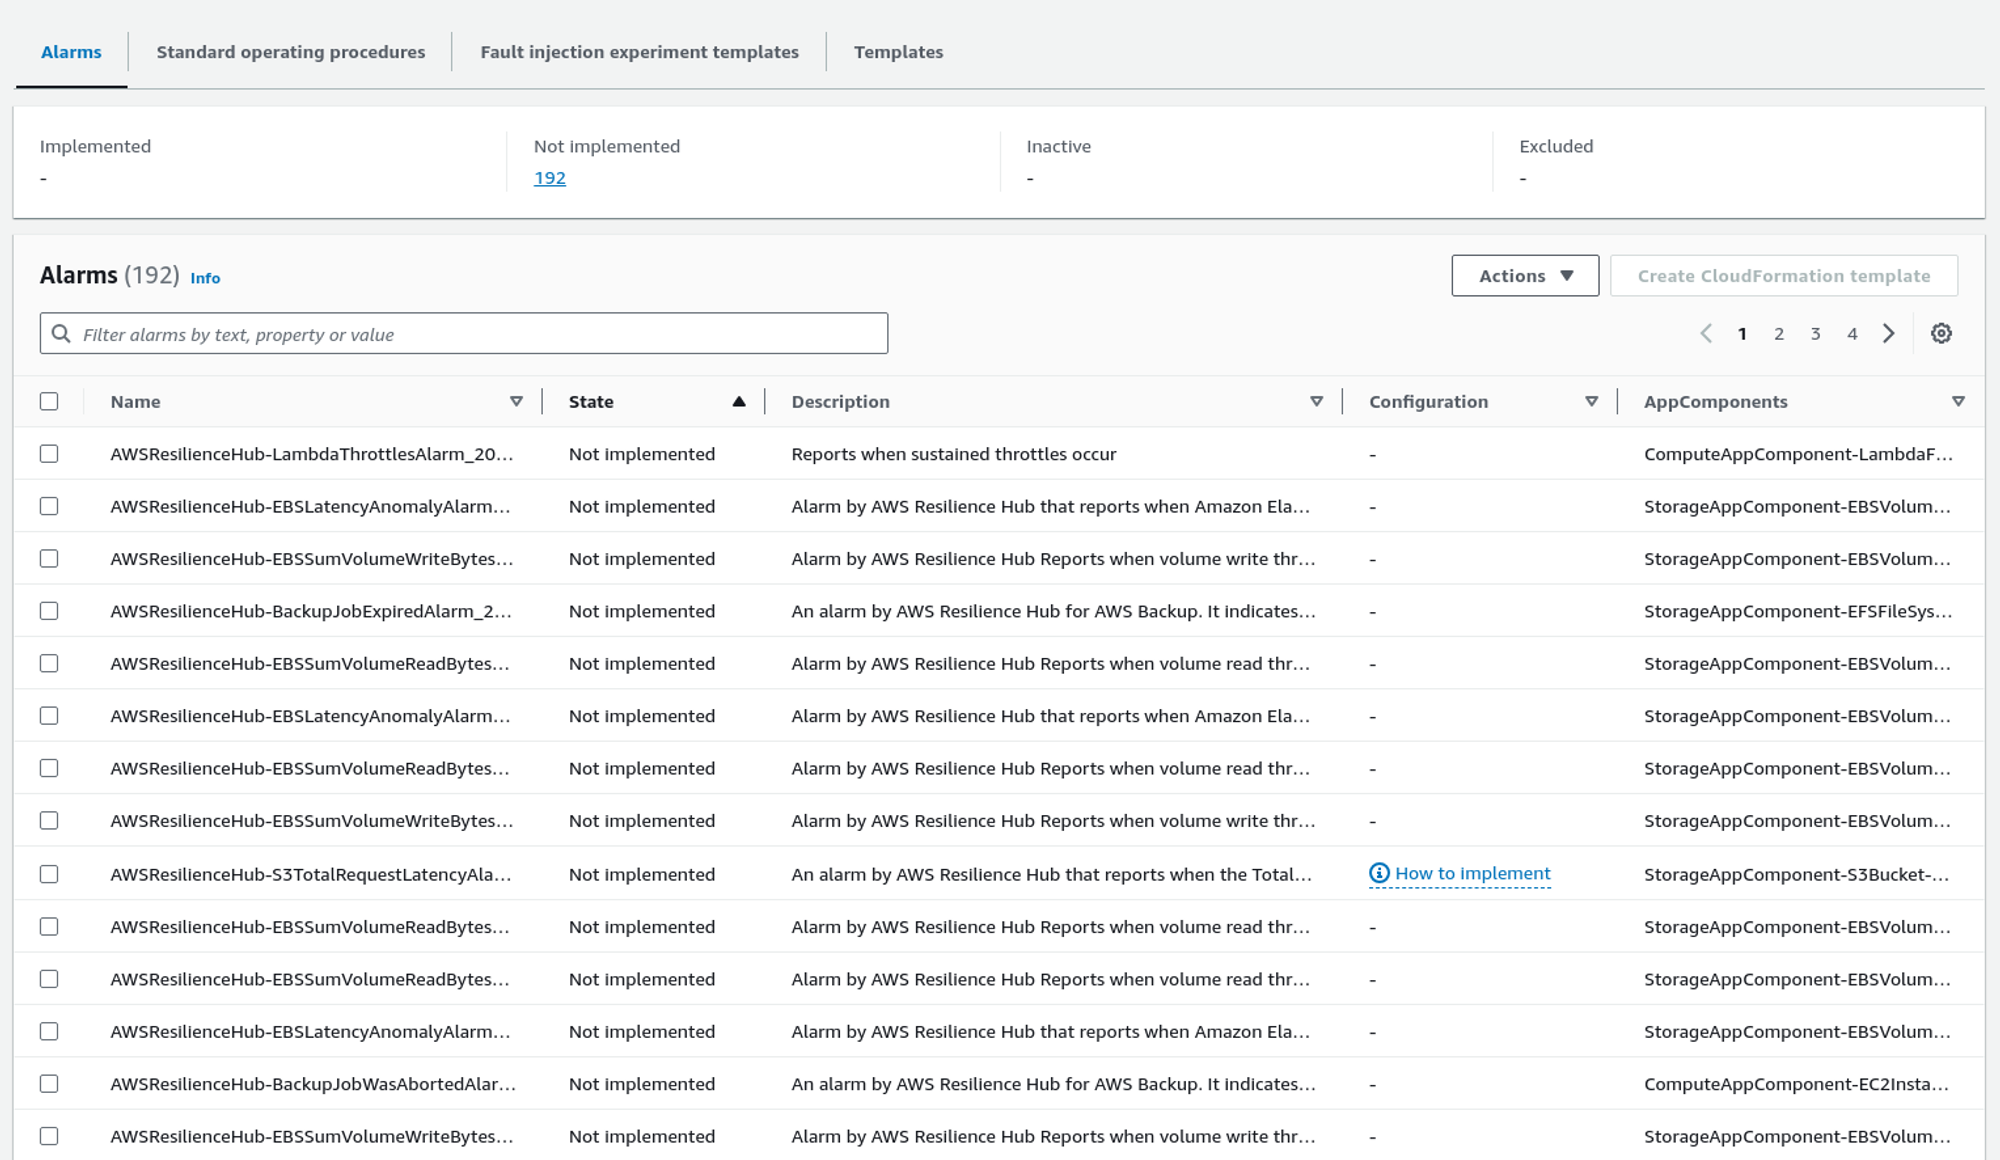Image resolution: width=2000 pixels, height=1160 pixels.
Task: Sort by Configuration column arrow
Action: (1591, 402)
